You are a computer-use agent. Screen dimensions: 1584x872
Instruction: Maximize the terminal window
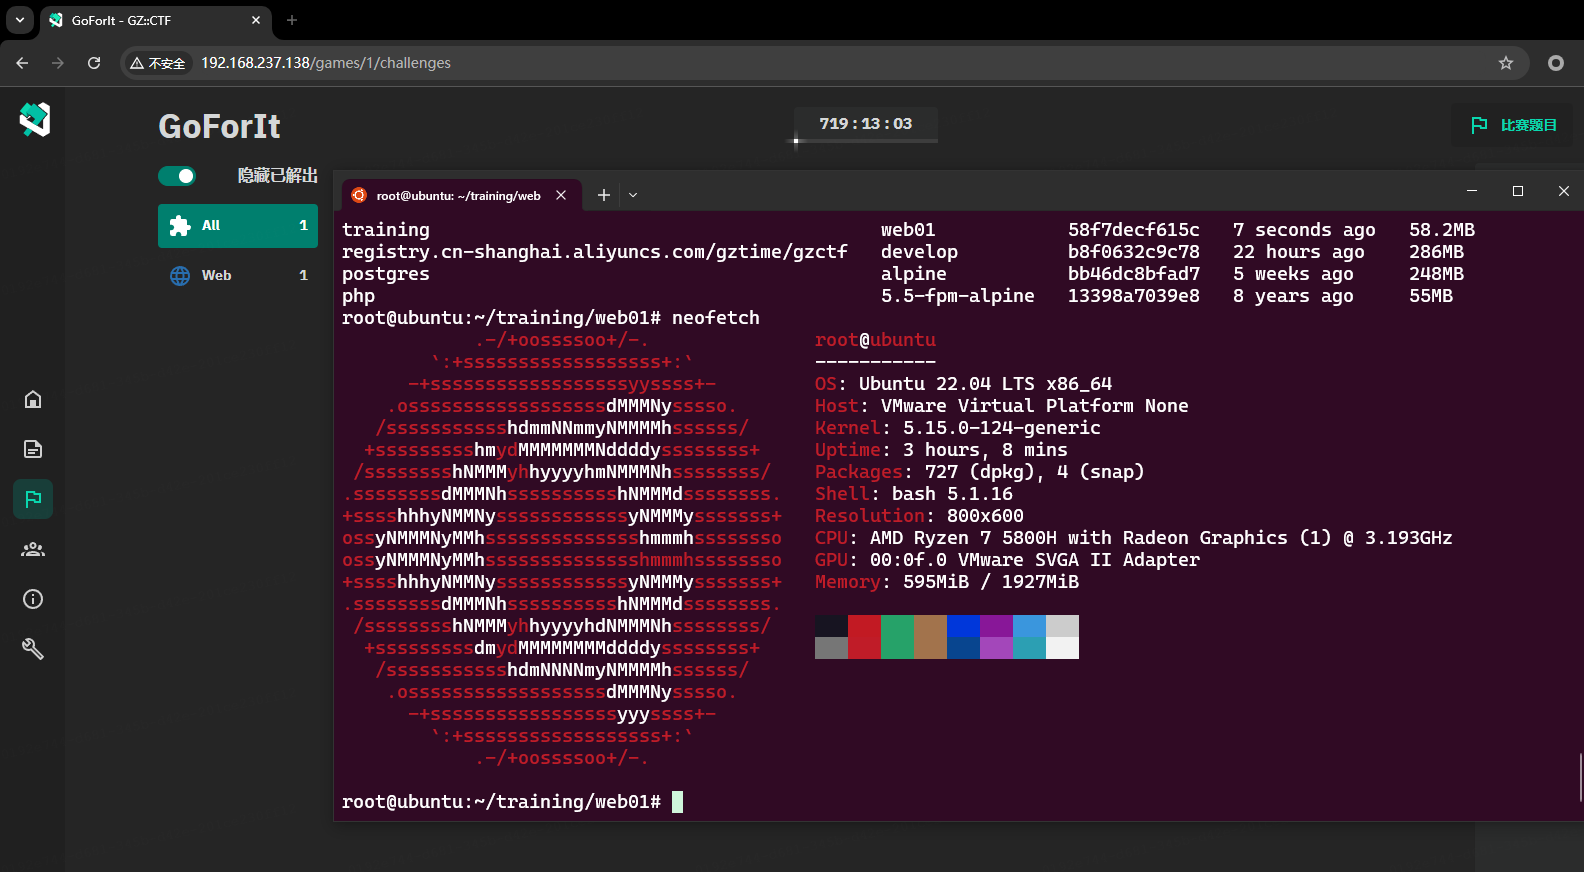pyautogui.click(x=1518, y=191)
